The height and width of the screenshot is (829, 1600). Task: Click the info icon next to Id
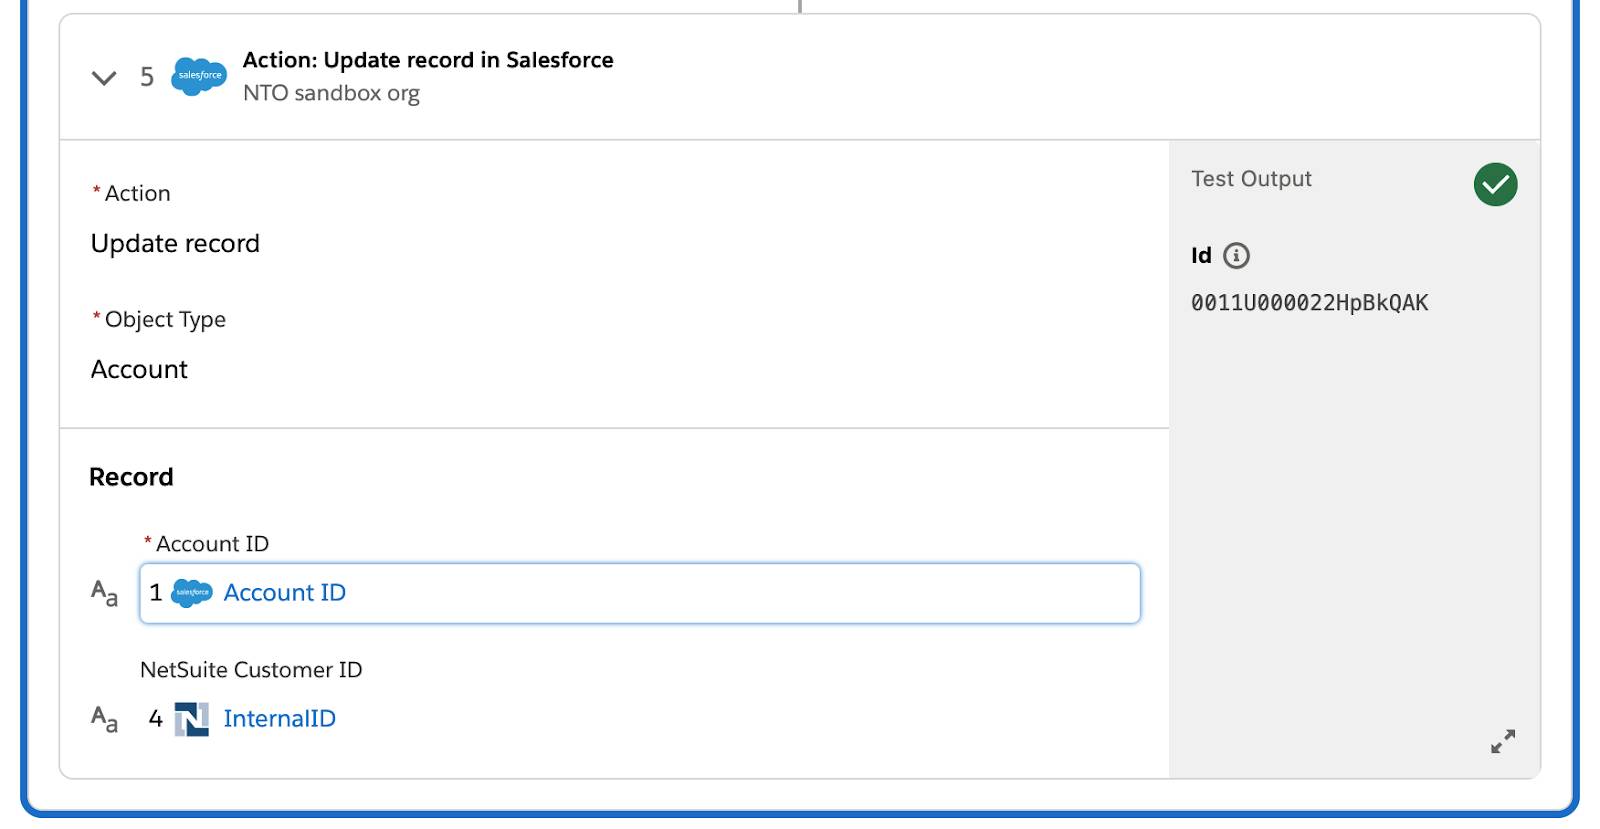(x=1237, y=256)
